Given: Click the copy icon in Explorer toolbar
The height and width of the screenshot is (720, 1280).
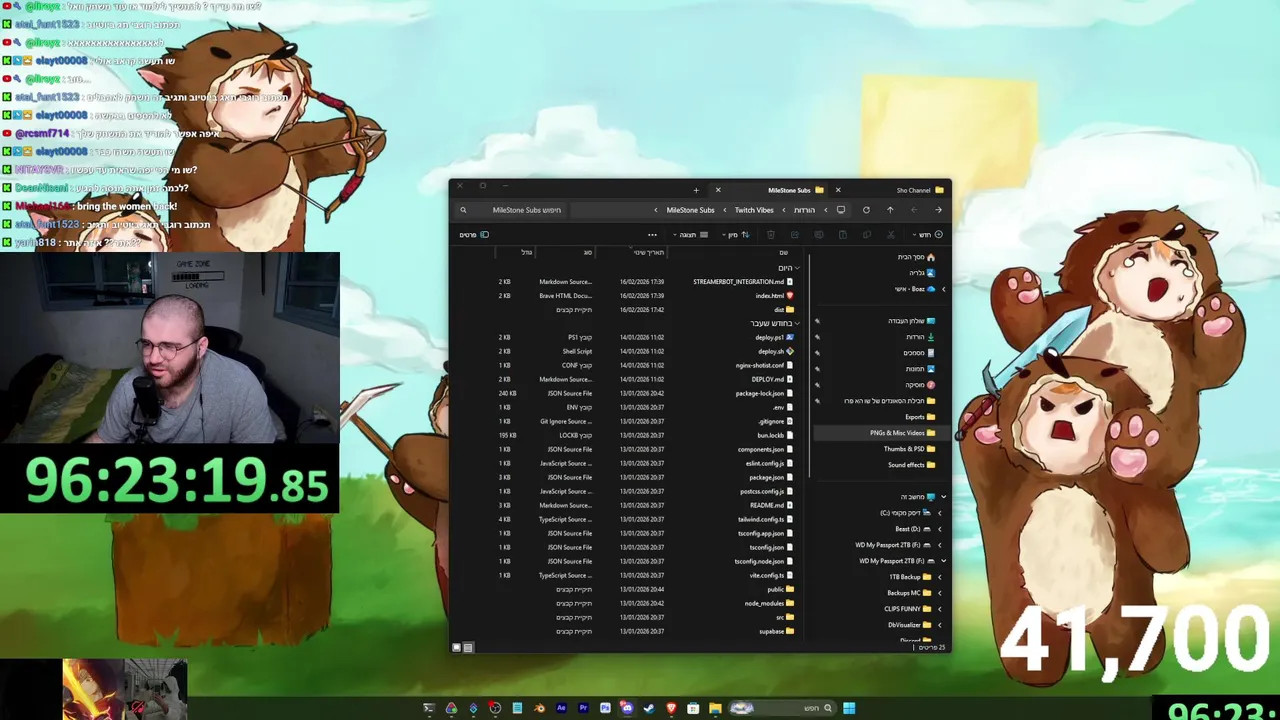Looking at the screenshot, I should tap(867, 235).
